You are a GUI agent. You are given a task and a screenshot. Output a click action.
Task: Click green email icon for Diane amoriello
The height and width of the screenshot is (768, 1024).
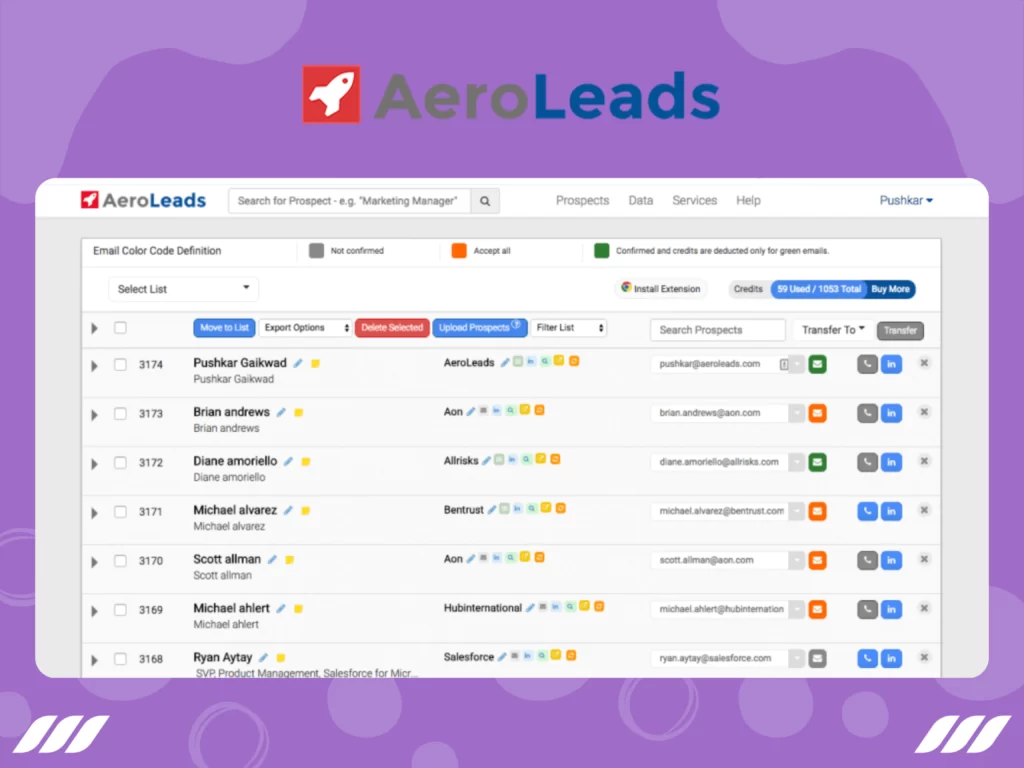[x=817, y=462]
